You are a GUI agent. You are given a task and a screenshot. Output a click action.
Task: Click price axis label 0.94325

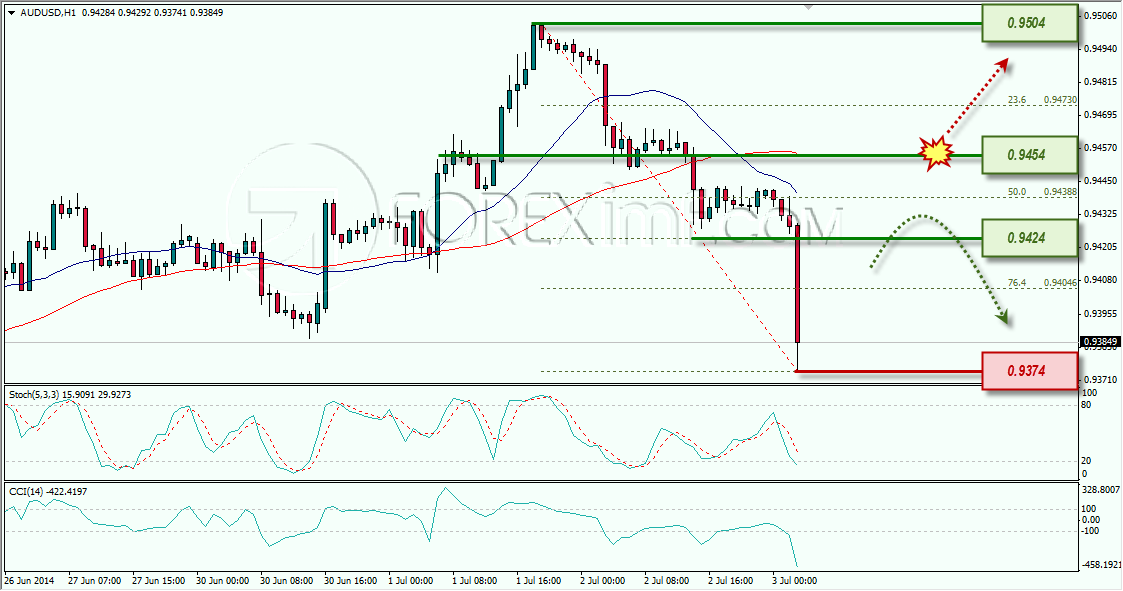(1102, 214)
